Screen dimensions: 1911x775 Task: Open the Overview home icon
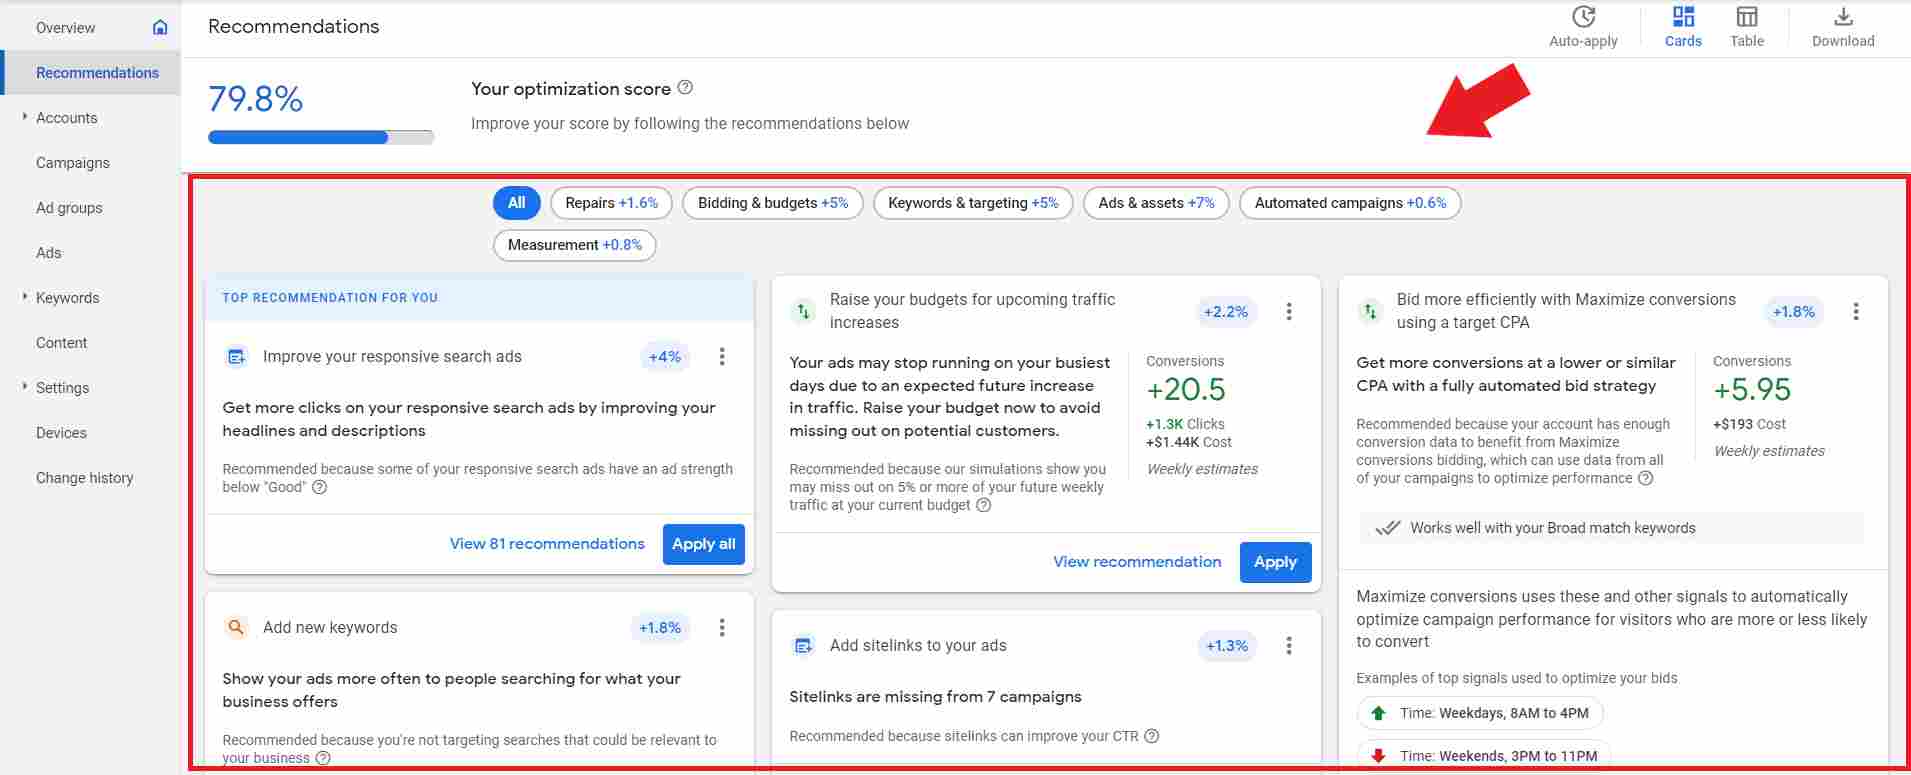tap(160, 28)
